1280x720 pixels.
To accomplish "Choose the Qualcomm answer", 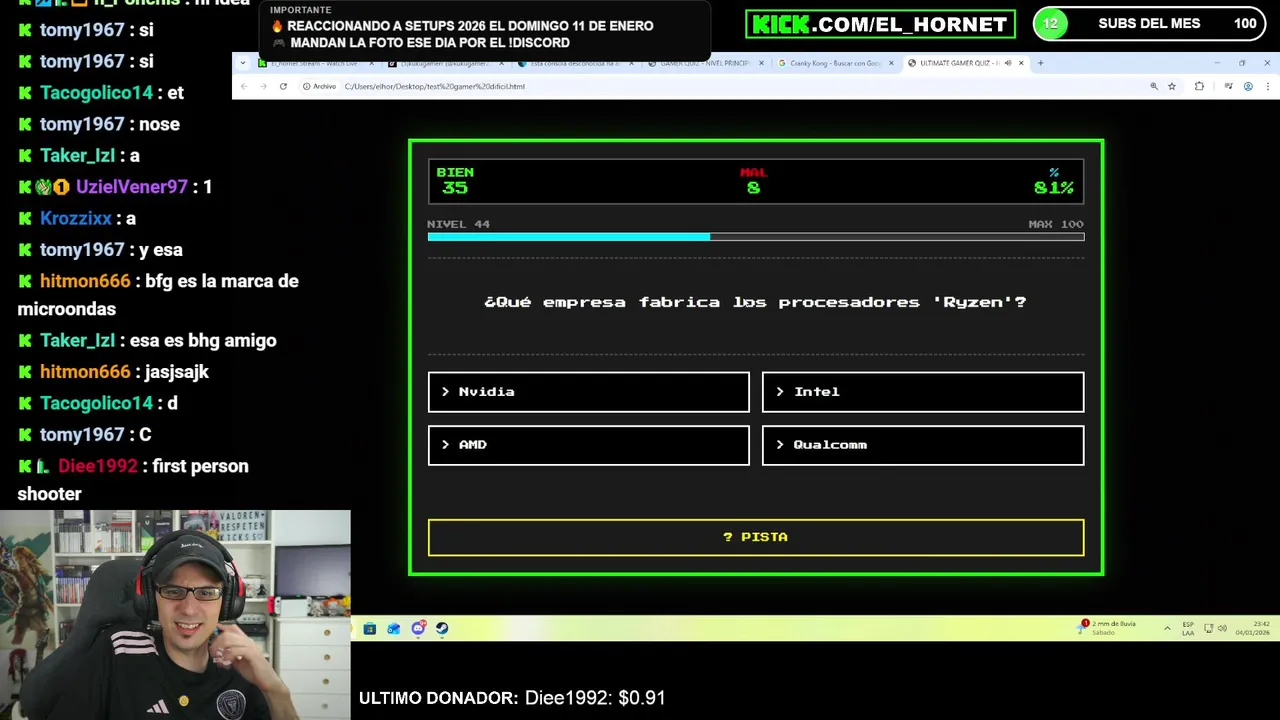I will point(922,445).
